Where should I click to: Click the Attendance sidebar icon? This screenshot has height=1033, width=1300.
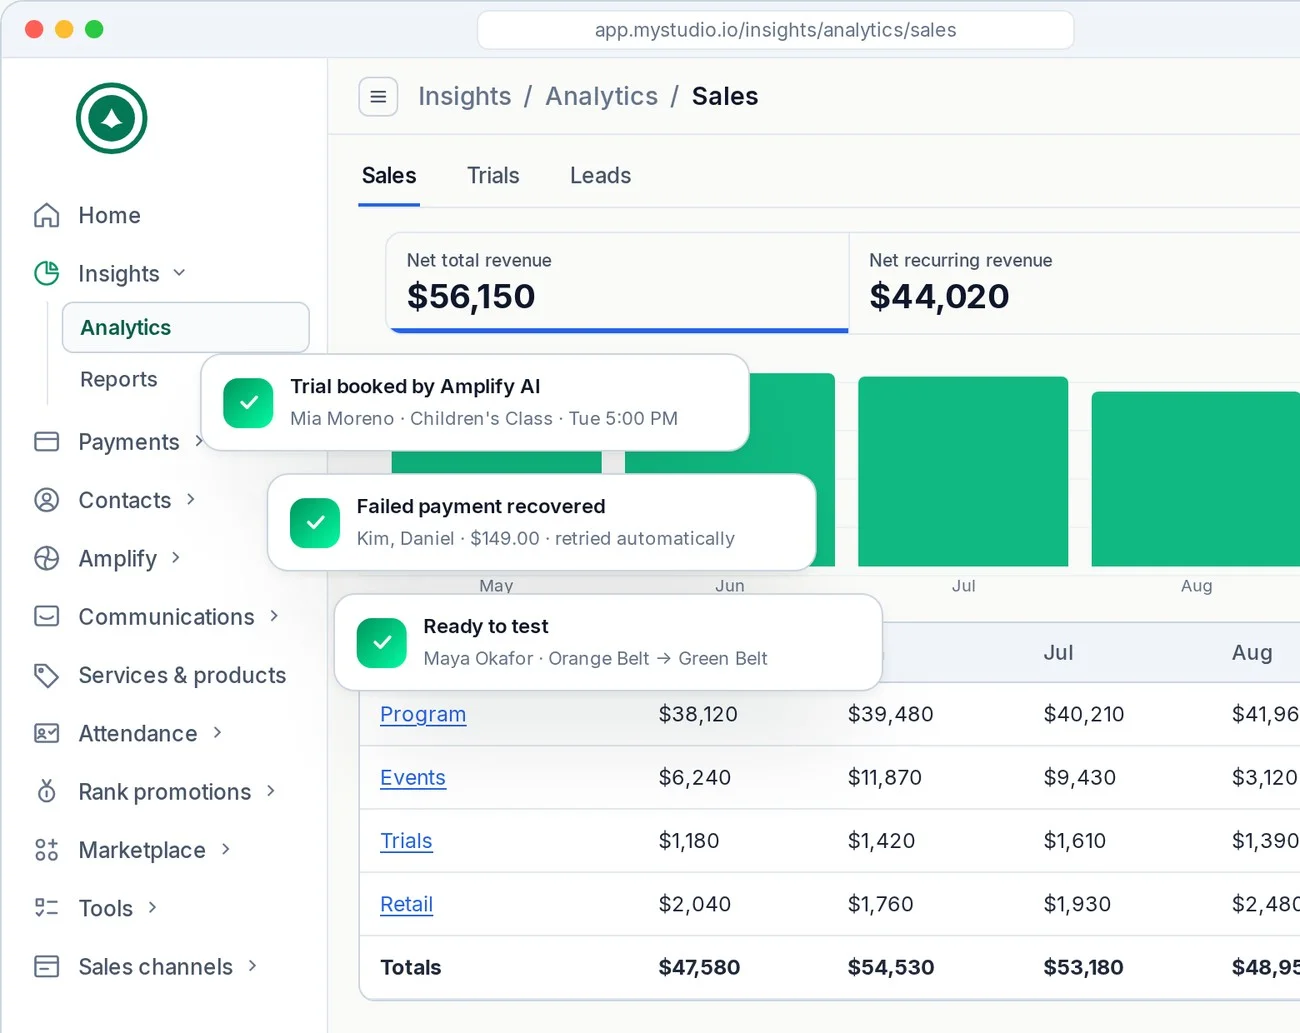click(x=47, y=733)
